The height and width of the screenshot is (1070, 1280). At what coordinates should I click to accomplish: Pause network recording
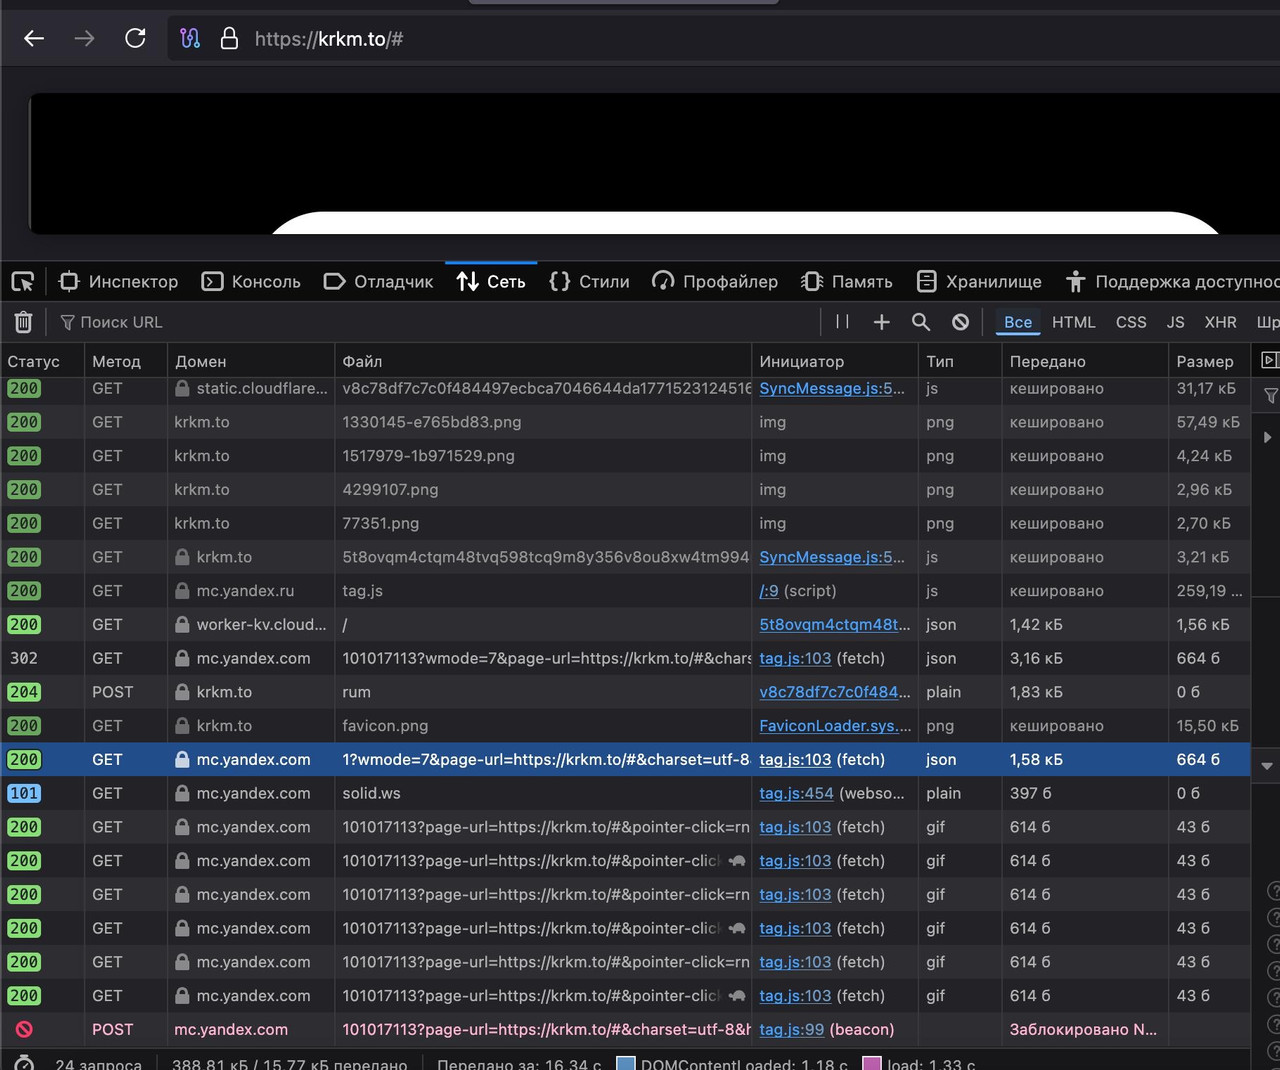(x=842, y=322)
